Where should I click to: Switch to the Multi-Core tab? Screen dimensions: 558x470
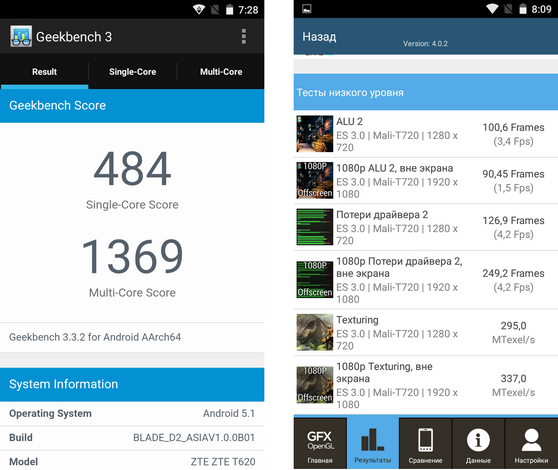221,72
